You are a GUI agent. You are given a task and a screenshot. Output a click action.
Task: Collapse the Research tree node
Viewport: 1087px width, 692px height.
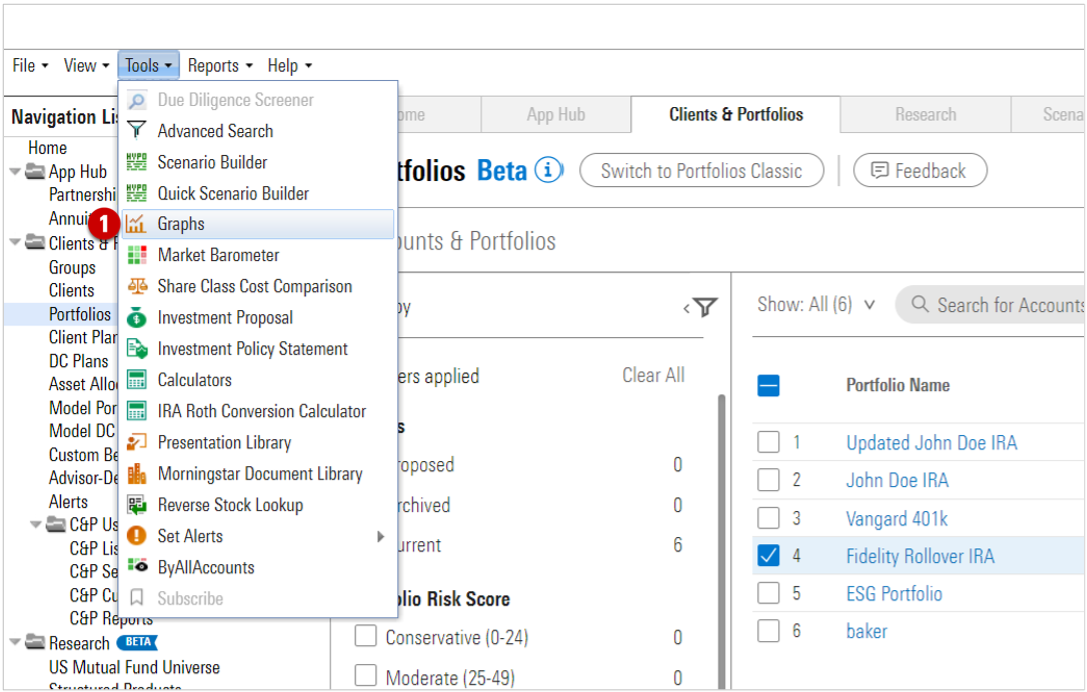[x=15, y=642]
